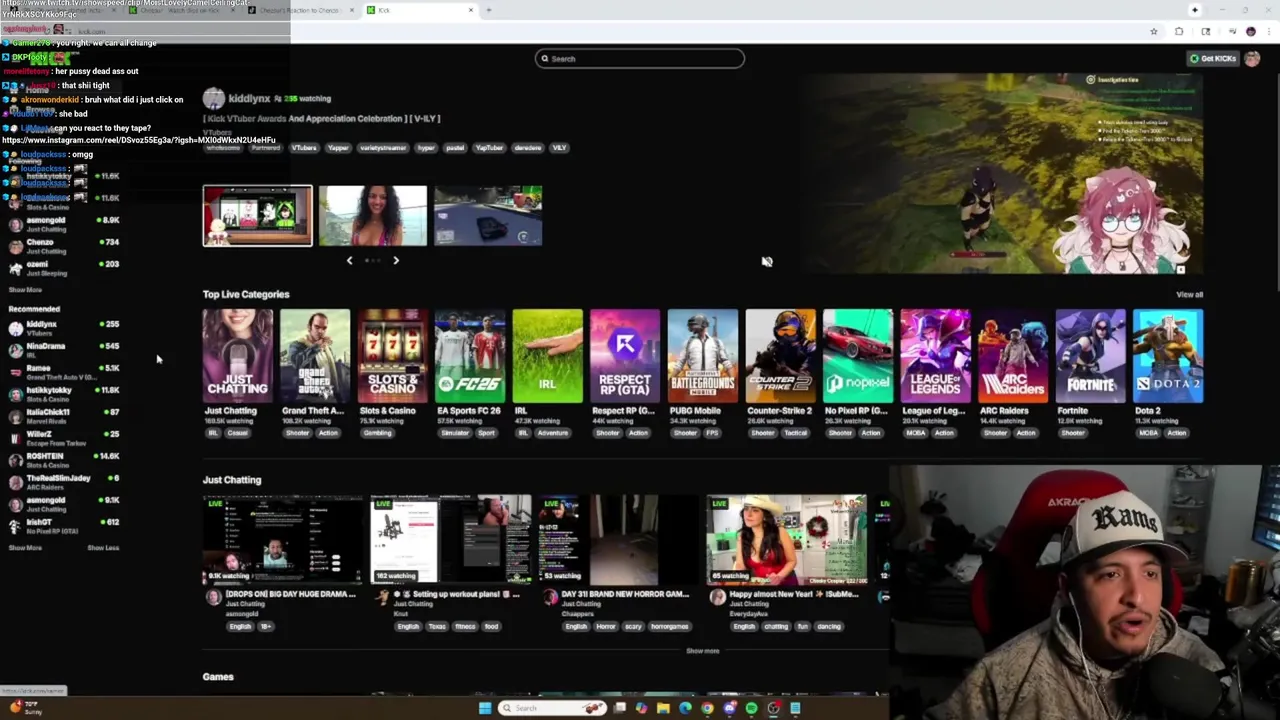This screenshot has height=720, width=1280.
Task: Click the Horror tag on horror stream
Action: pyautogui.click(x=606, y=626)
